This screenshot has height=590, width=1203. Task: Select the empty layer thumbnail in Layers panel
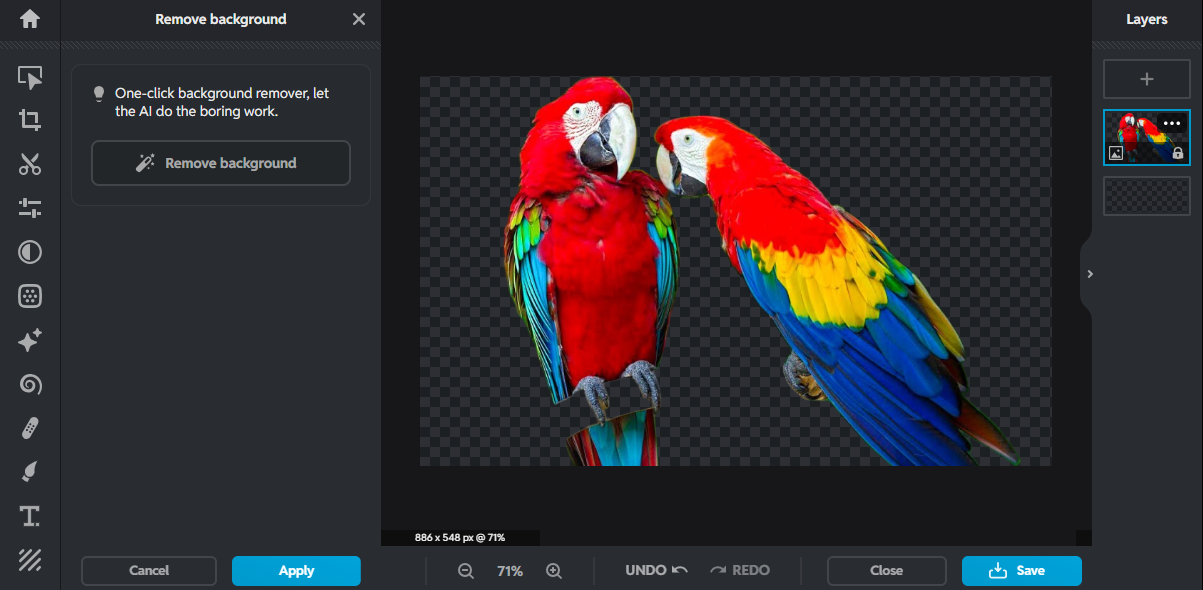point(1146,196)
